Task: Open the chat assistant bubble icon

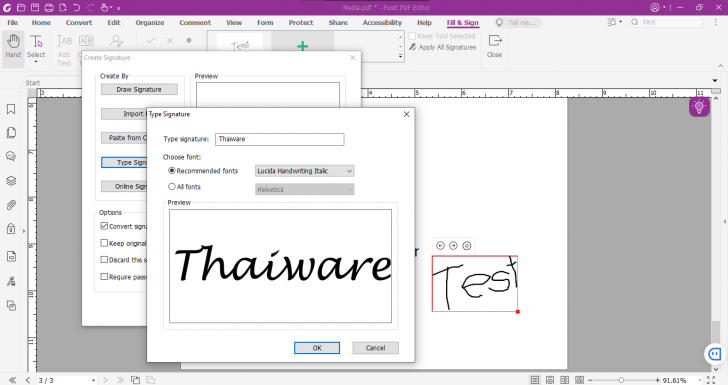Action: pyautogui.click(x=715, y=354)
